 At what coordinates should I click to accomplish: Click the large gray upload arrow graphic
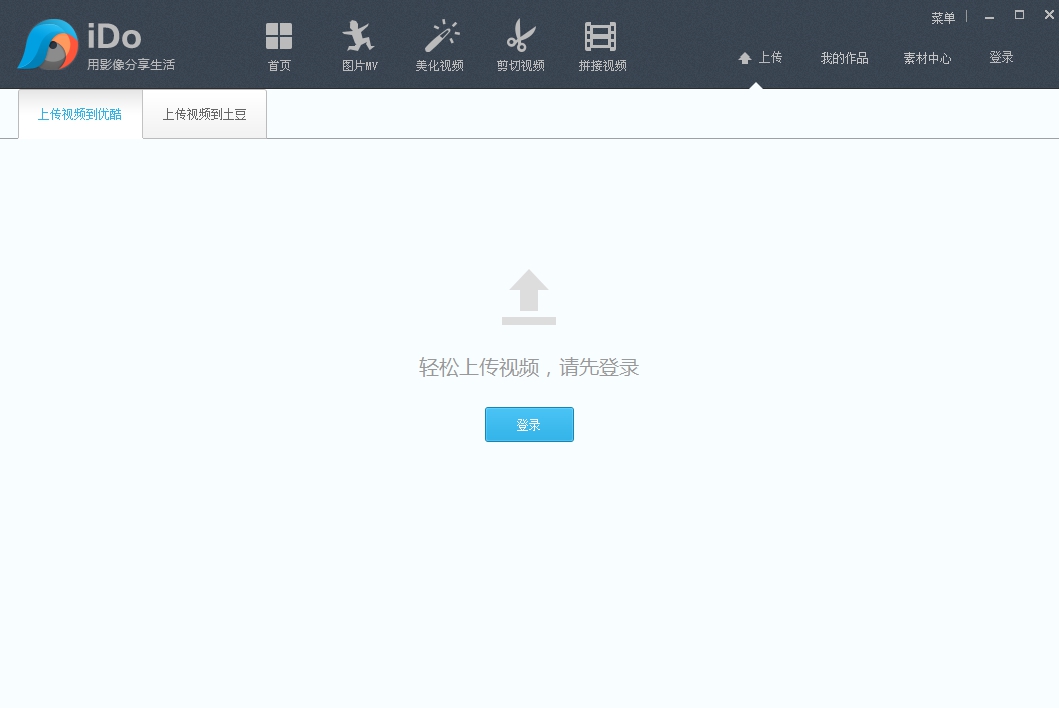[529, 297]
